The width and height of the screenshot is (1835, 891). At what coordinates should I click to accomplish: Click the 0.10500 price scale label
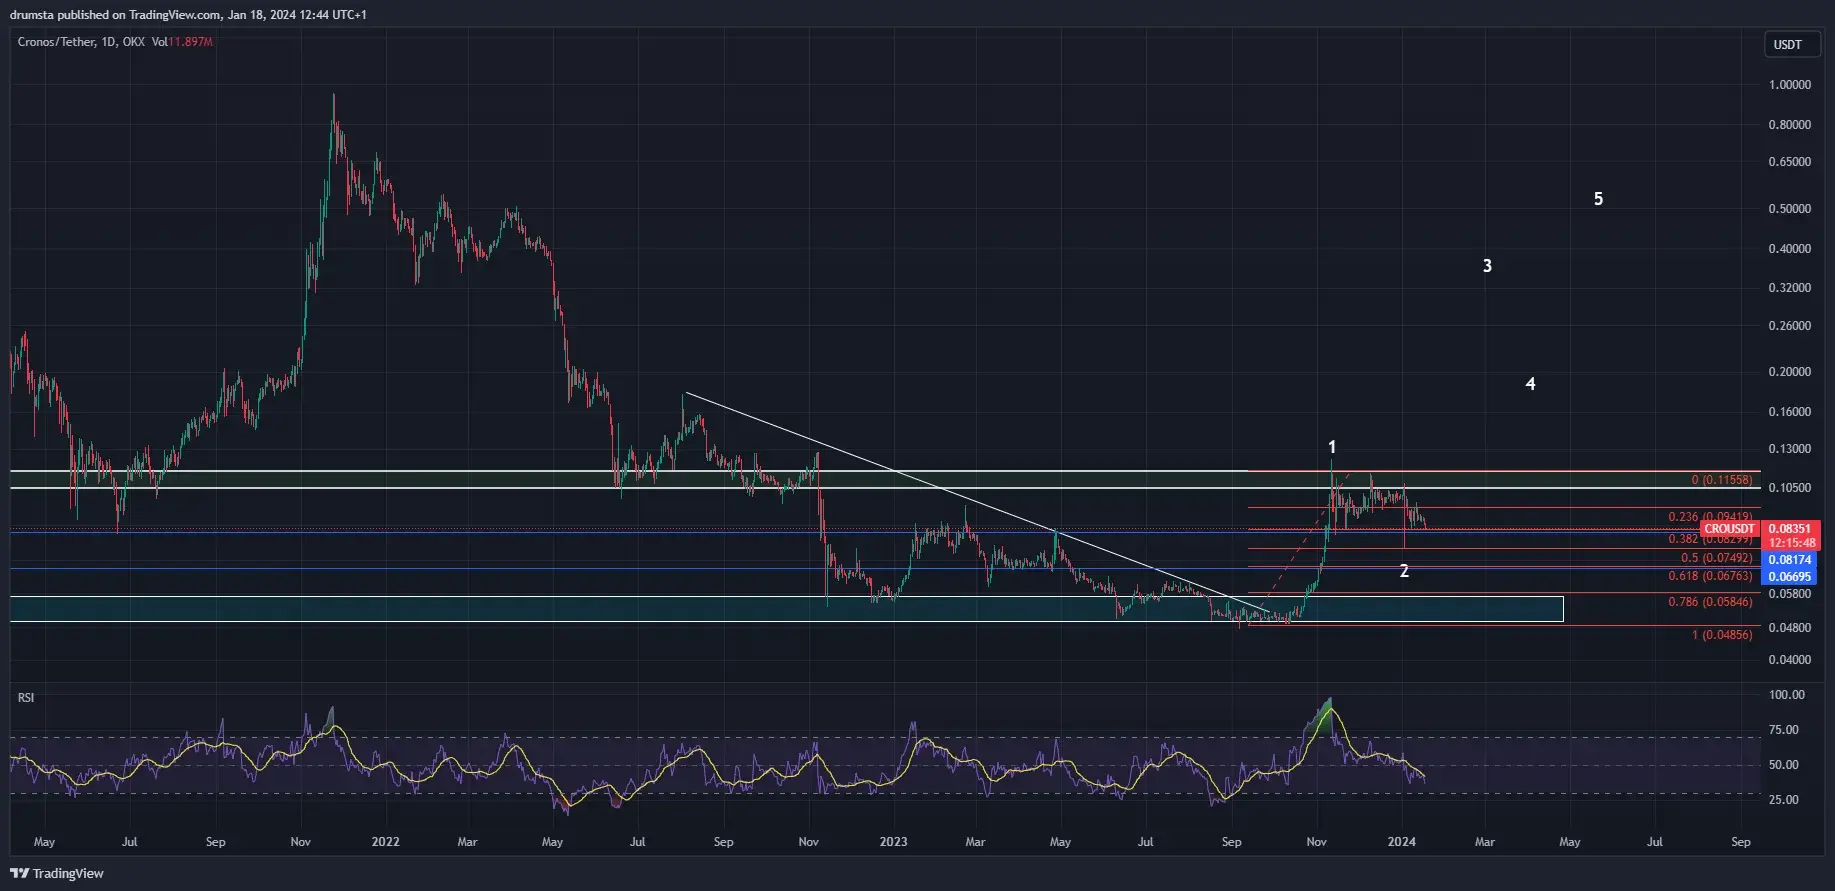tap(1790, 488)
